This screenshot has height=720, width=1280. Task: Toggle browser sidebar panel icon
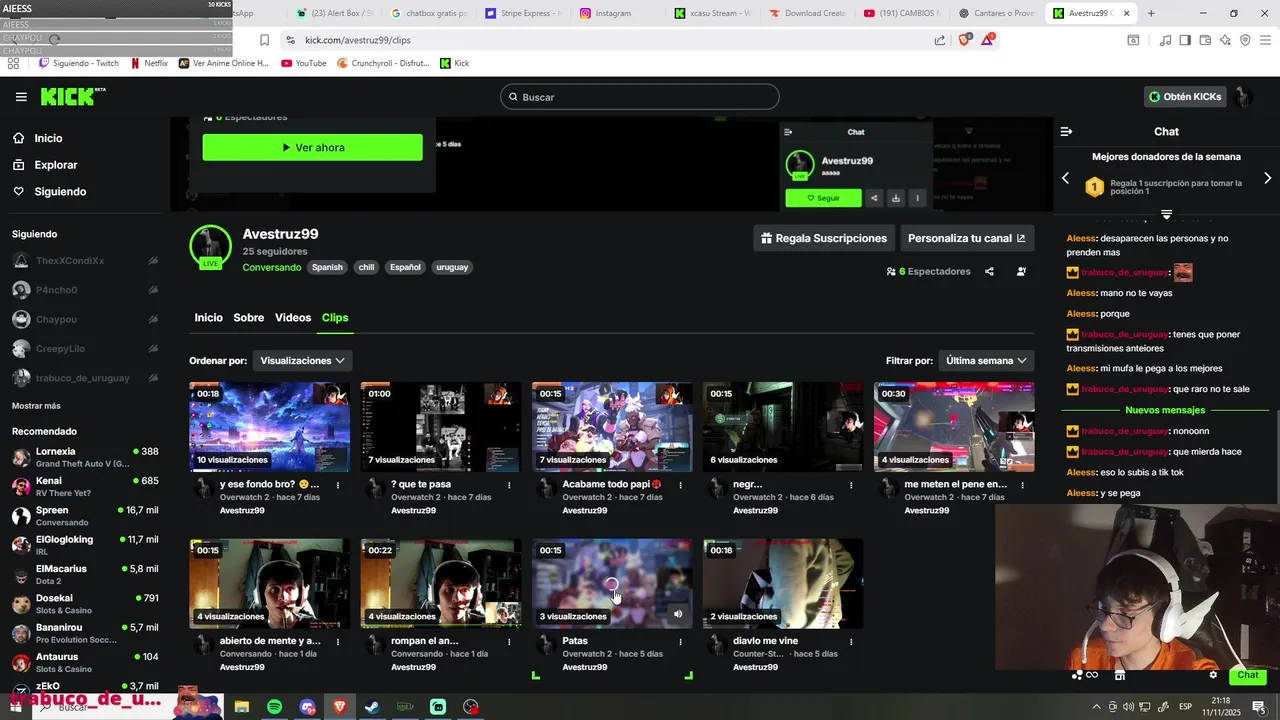pos(1184,40)
